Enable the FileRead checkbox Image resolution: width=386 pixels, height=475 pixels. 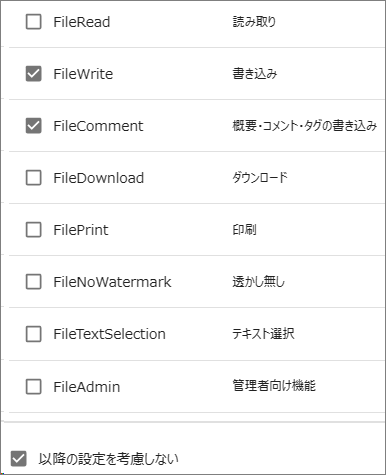[34, 22]
